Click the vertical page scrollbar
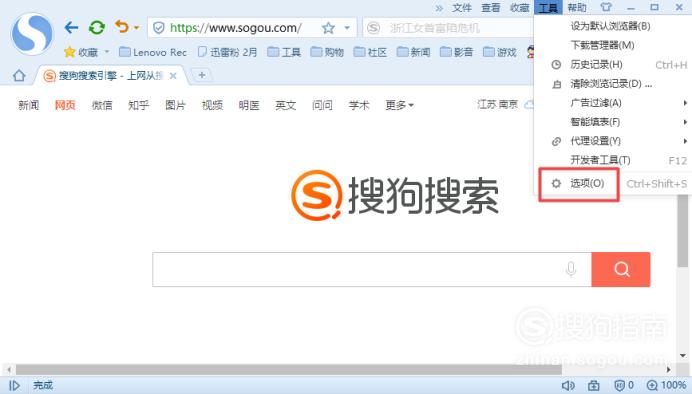This screenshot has height=394, width=692. point(683,232)
